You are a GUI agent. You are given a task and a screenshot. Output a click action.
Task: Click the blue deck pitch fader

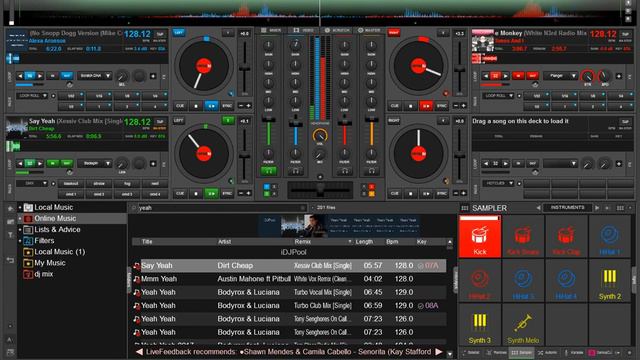pos(244,68)
